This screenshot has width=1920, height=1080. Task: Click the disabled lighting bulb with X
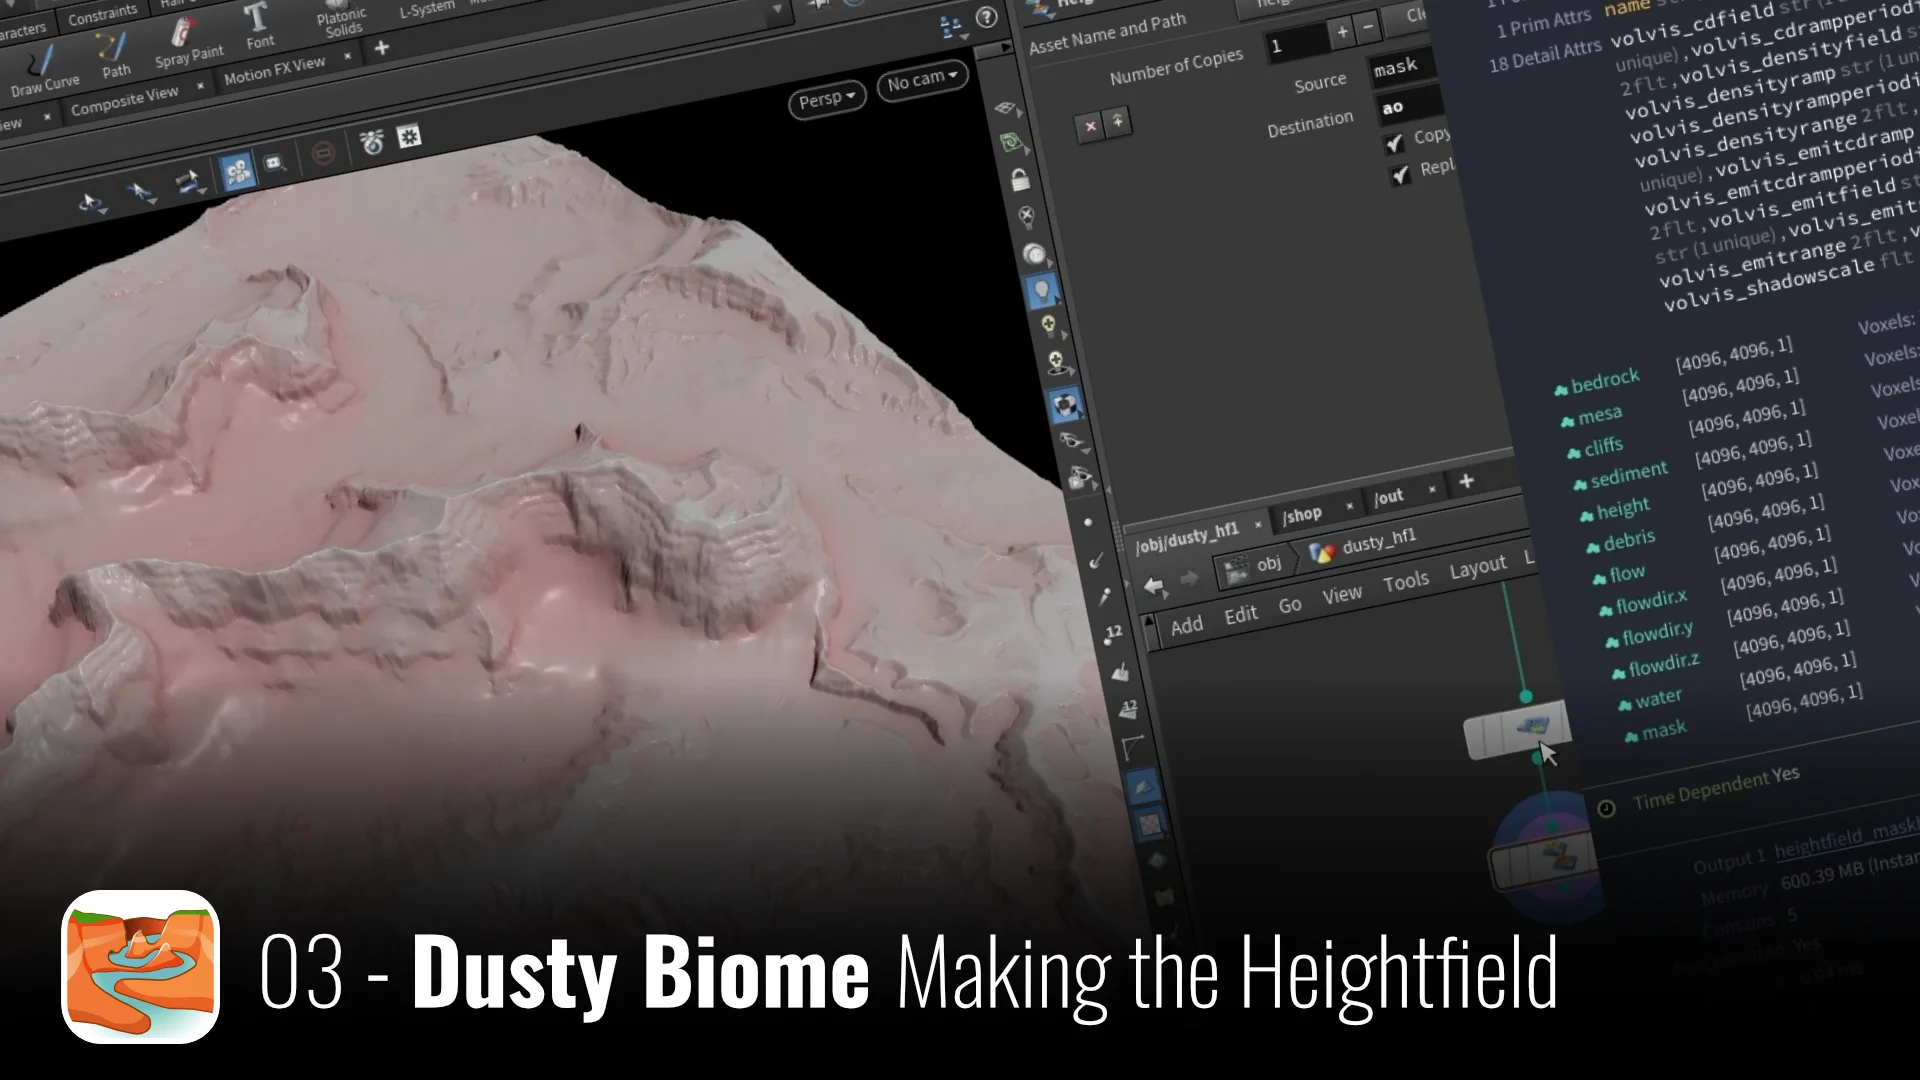[1025, 215]
